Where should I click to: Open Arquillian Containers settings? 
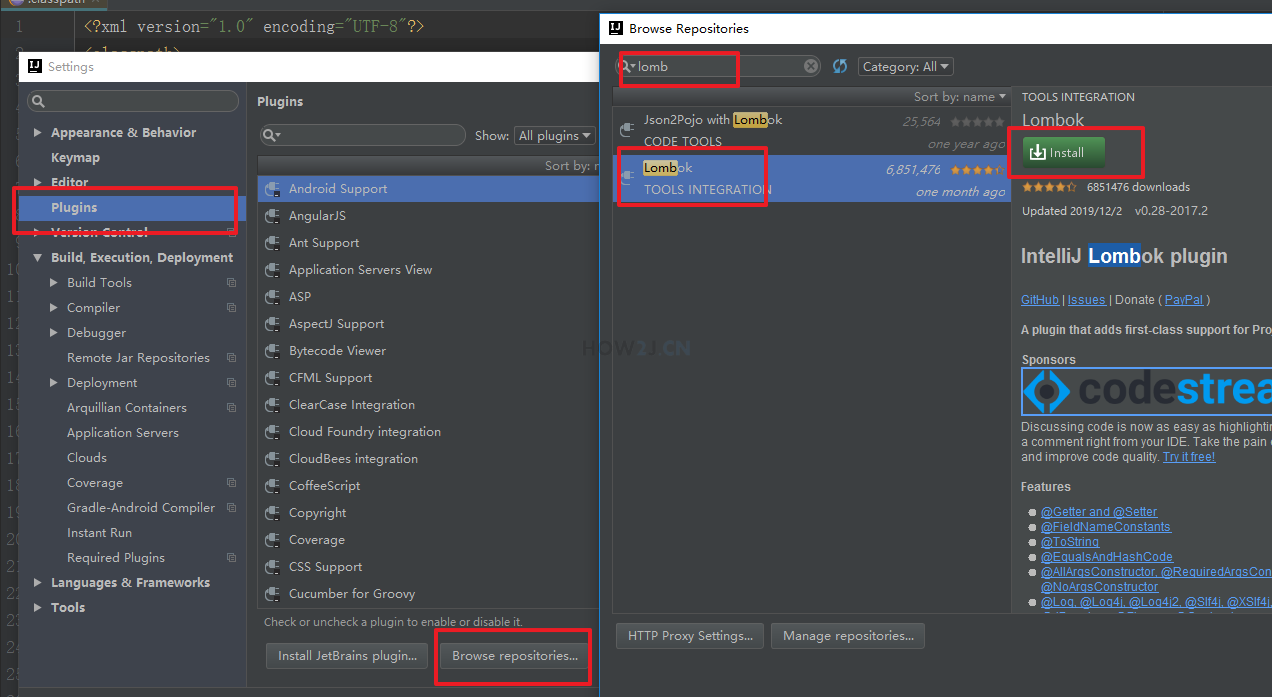(127, 408)
